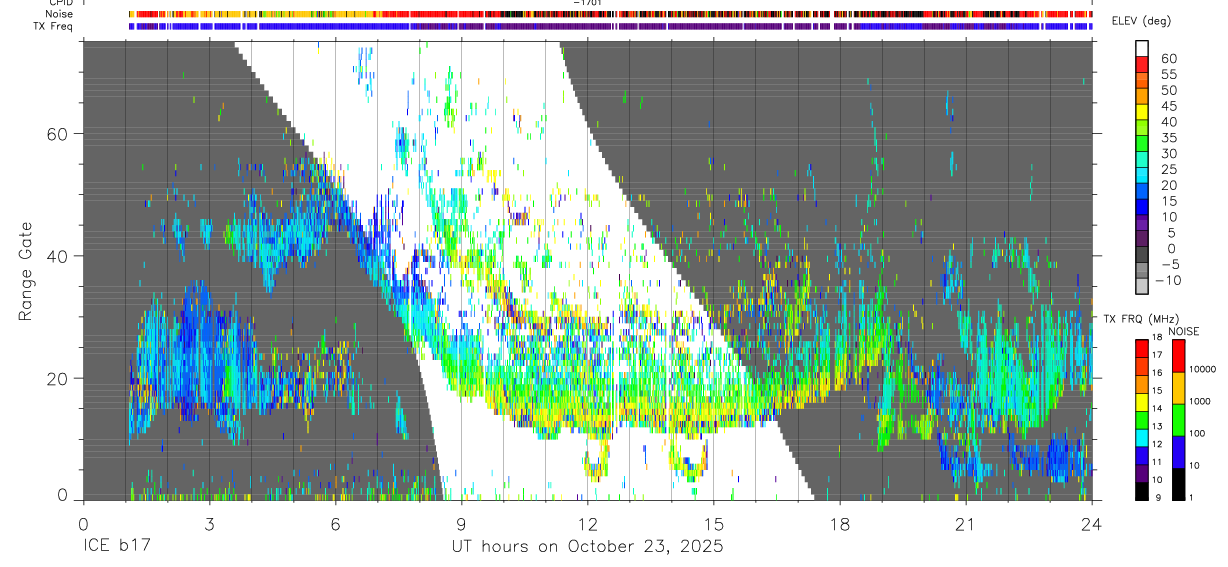Click the '21' tick label on the UT hours axis
The width and height of the screenshot is (1228, 567).
tap(965, 524)
